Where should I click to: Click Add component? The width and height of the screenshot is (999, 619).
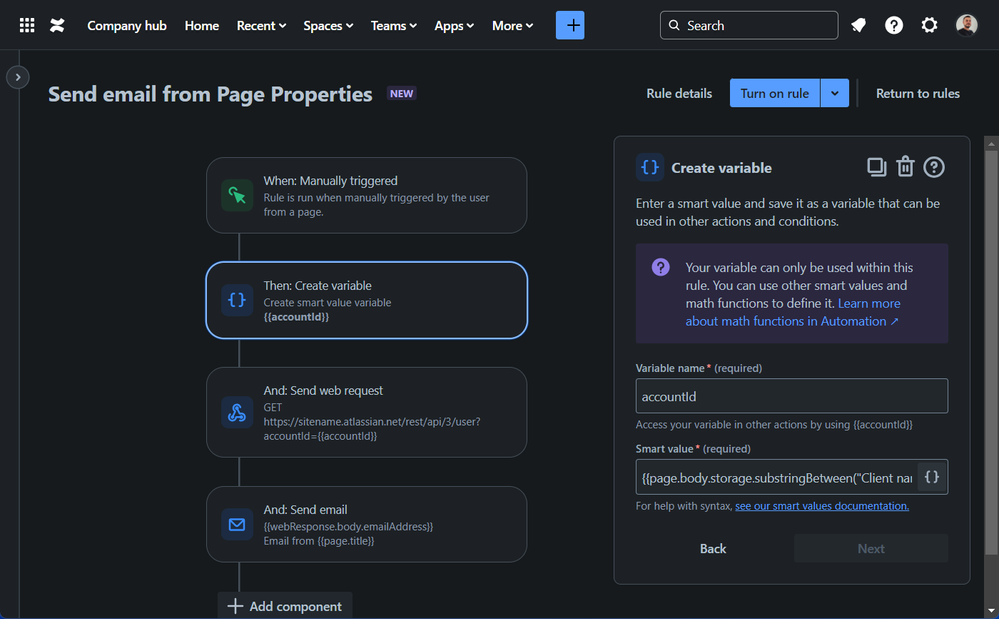[285, 606]
